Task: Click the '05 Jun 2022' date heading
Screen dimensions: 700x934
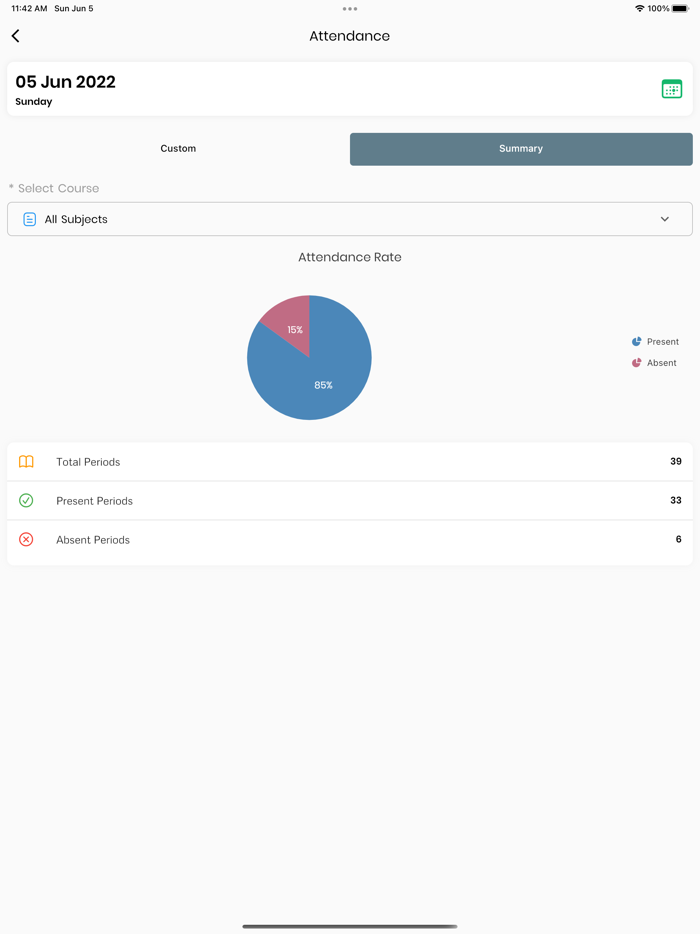Action: click(66, 82)
